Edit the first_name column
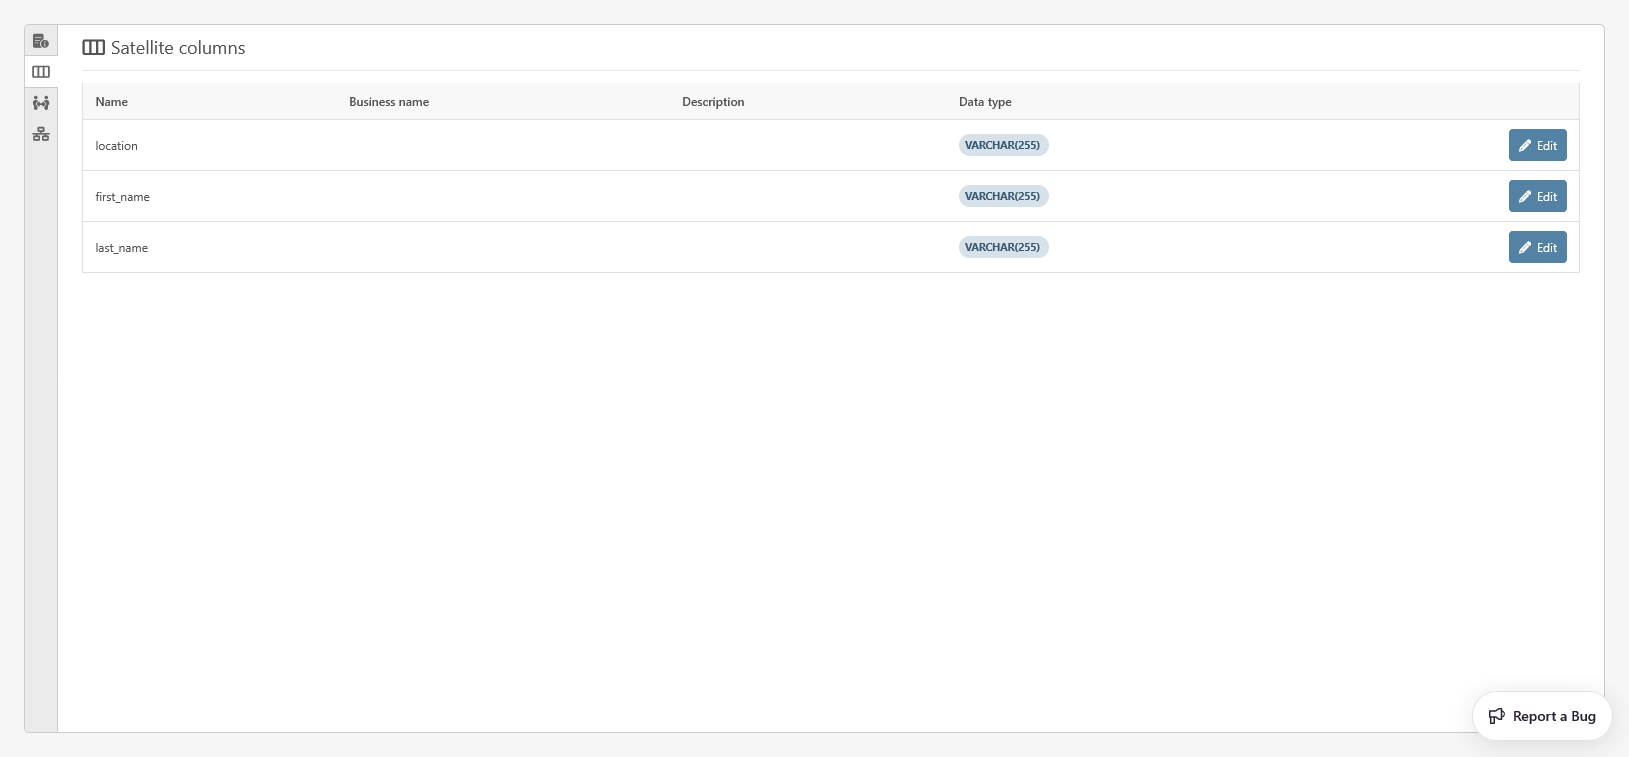The width and height of the screenshot is (1629, 757). click(1537, 197)
